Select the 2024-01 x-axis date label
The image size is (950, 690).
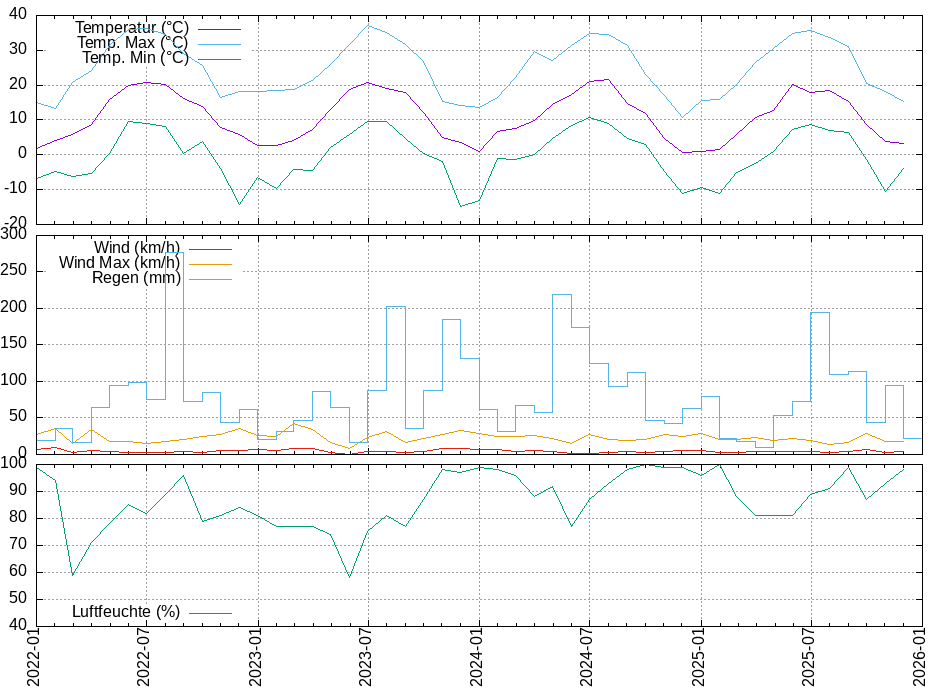pos(479,657)
